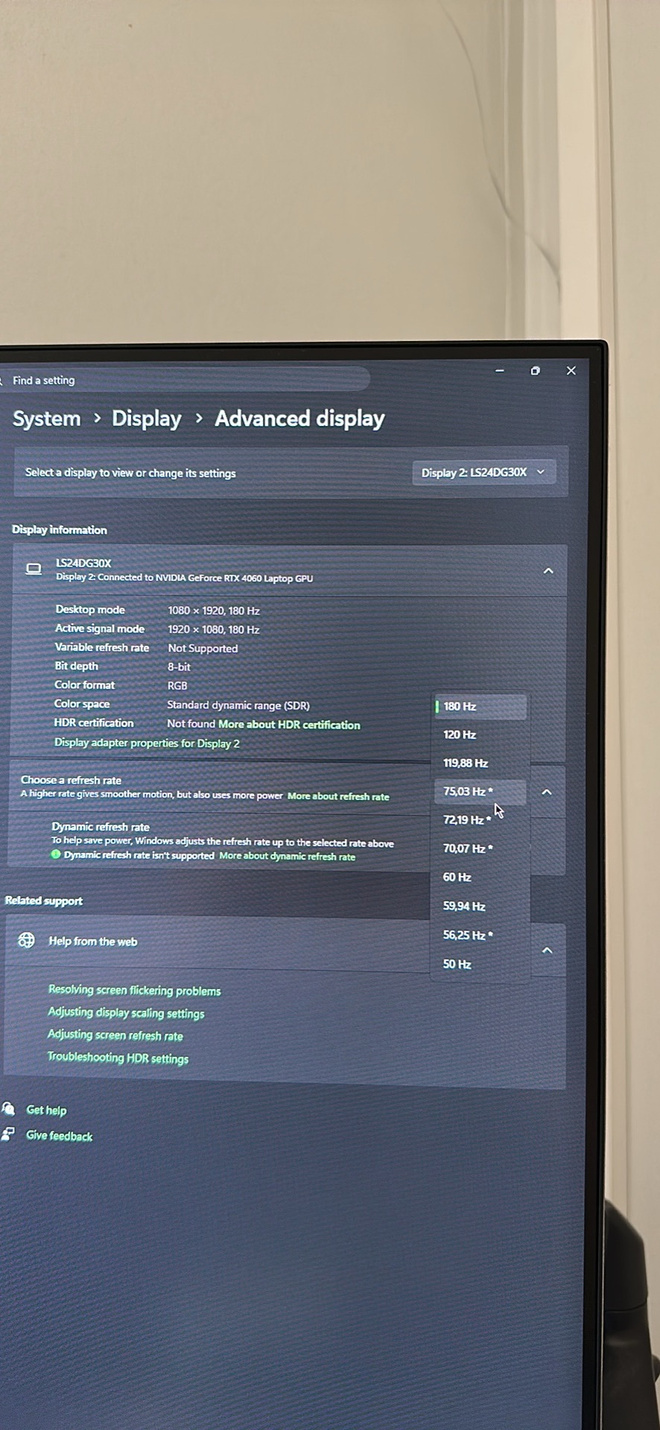Click the 8-bit bit depth value
Viewport: 660px width, 1430px height.
point(179,667)
